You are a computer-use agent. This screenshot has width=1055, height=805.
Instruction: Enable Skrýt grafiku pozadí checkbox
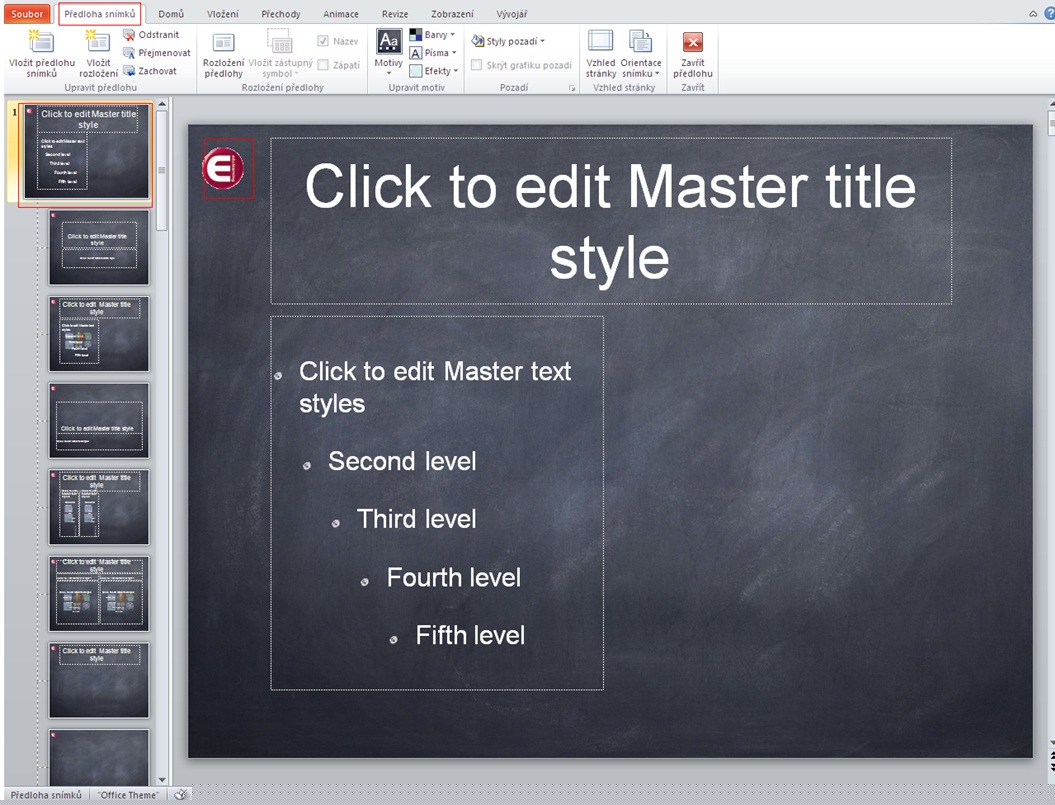click(x=476, y=65)
